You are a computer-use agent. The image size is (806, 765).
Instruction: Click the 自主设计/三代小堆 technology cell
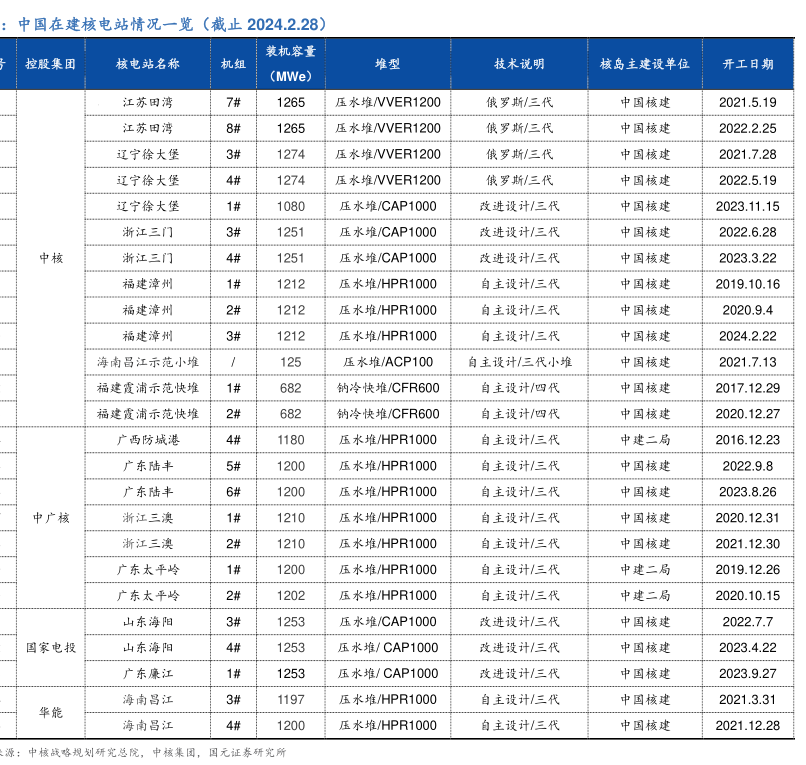pyautogui.click(x=520, y=362)
